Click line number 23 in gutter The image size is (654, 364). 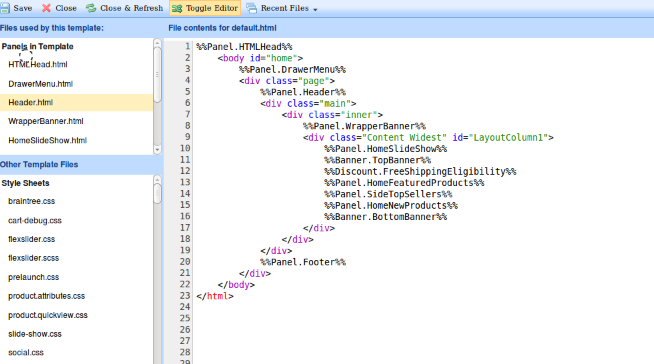pos(185,296)
